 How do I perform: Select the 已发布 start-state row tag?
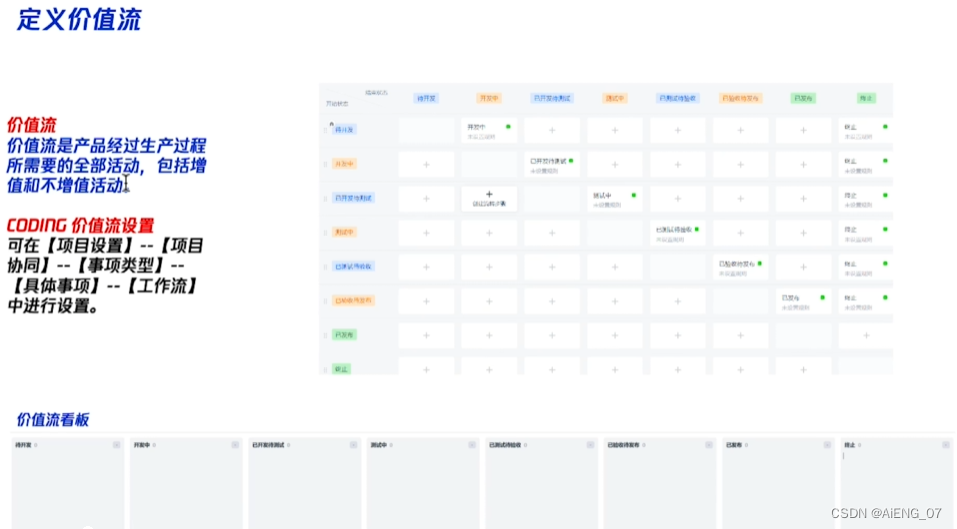344,335
